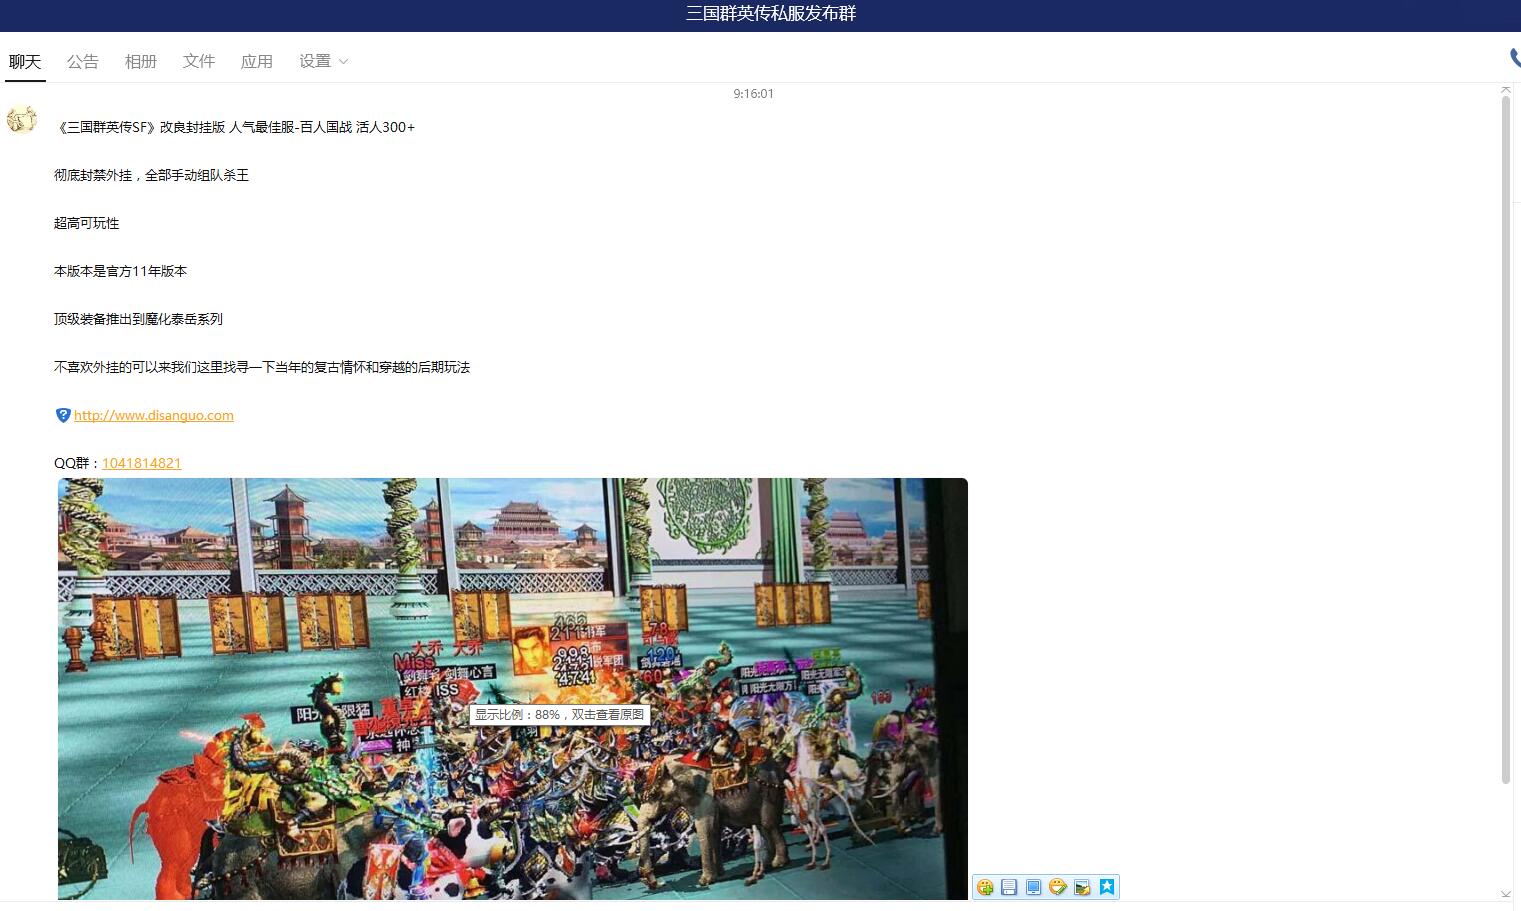Click the blue star favorite icon
Image resolution: width=1521 pixels, height=911 pixels.
[1107, 887]
